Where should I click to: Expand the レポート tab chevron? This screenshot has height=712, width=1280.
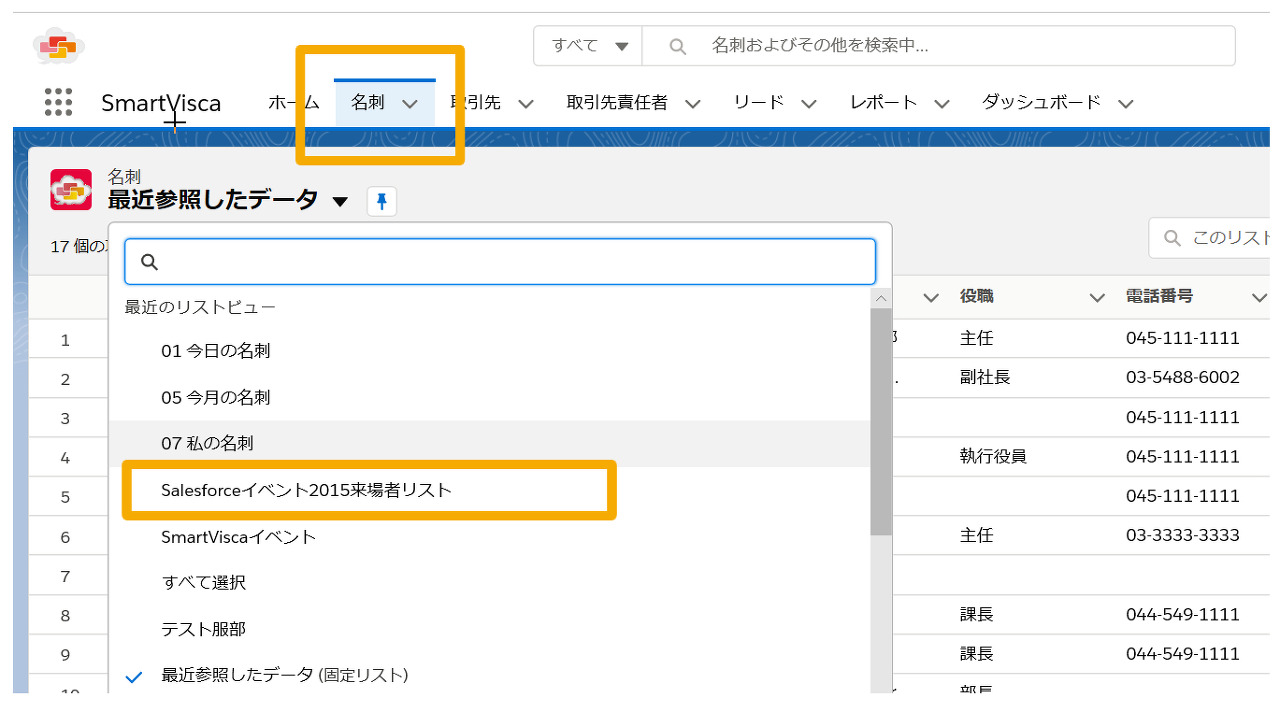click(941, 103)
